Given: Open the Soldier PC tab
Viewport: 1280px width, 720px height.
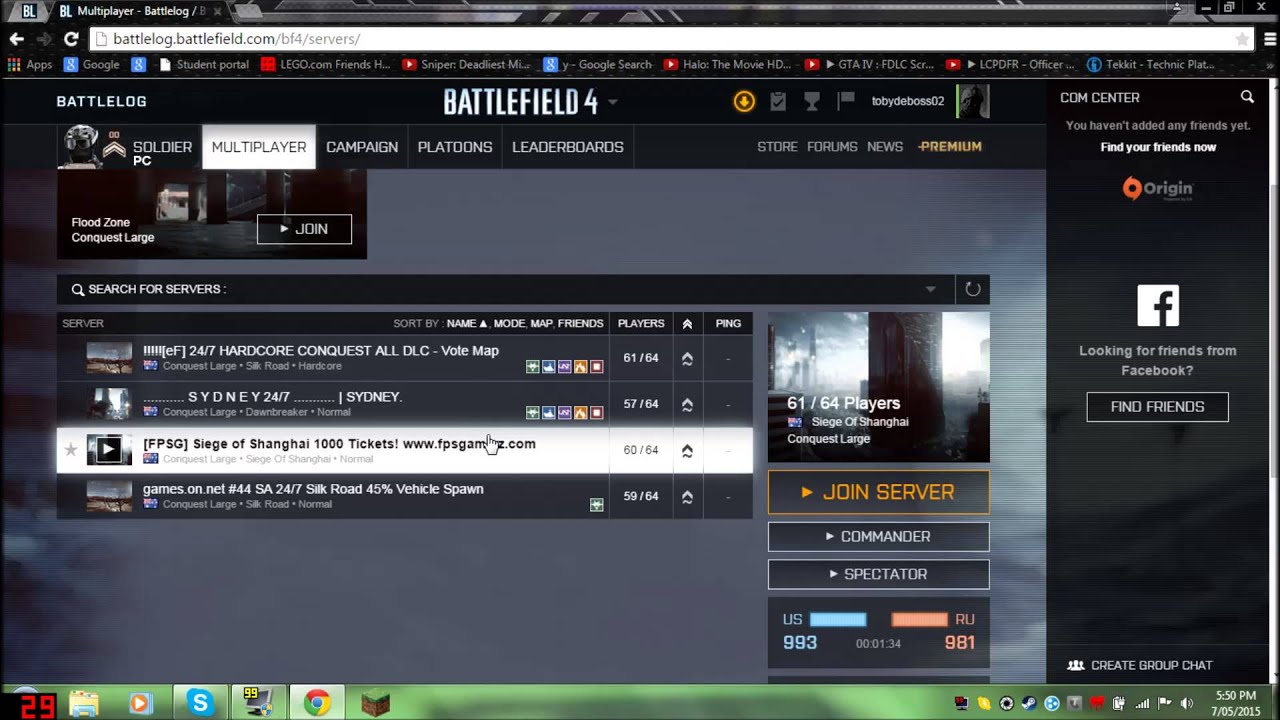Looking at the screenshot, I should click(129, 147).
